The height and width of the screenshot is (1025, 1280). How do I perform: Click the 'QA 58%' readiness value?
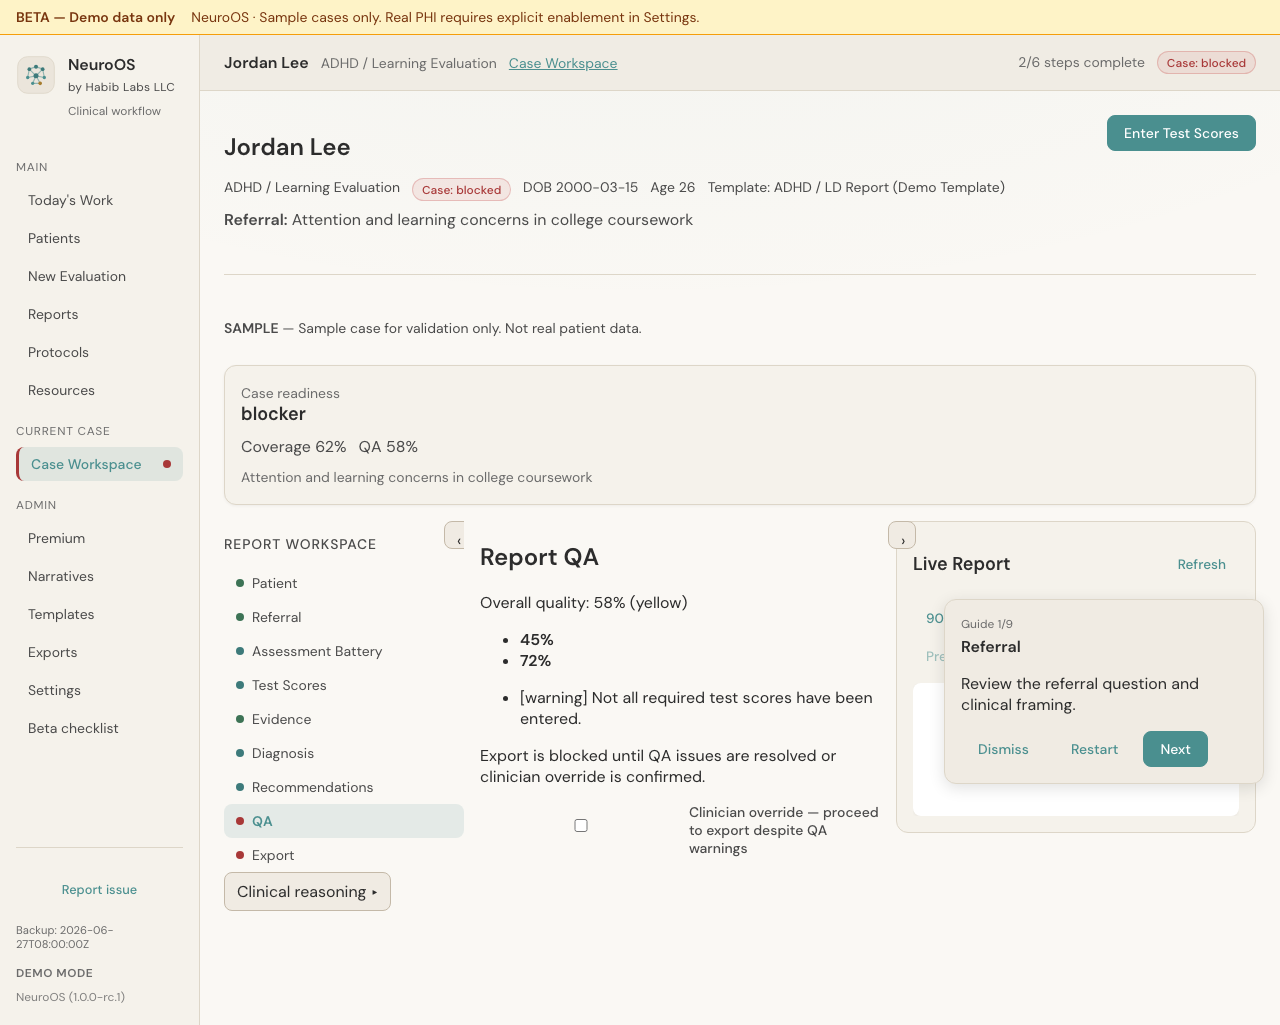click(388, 447)
